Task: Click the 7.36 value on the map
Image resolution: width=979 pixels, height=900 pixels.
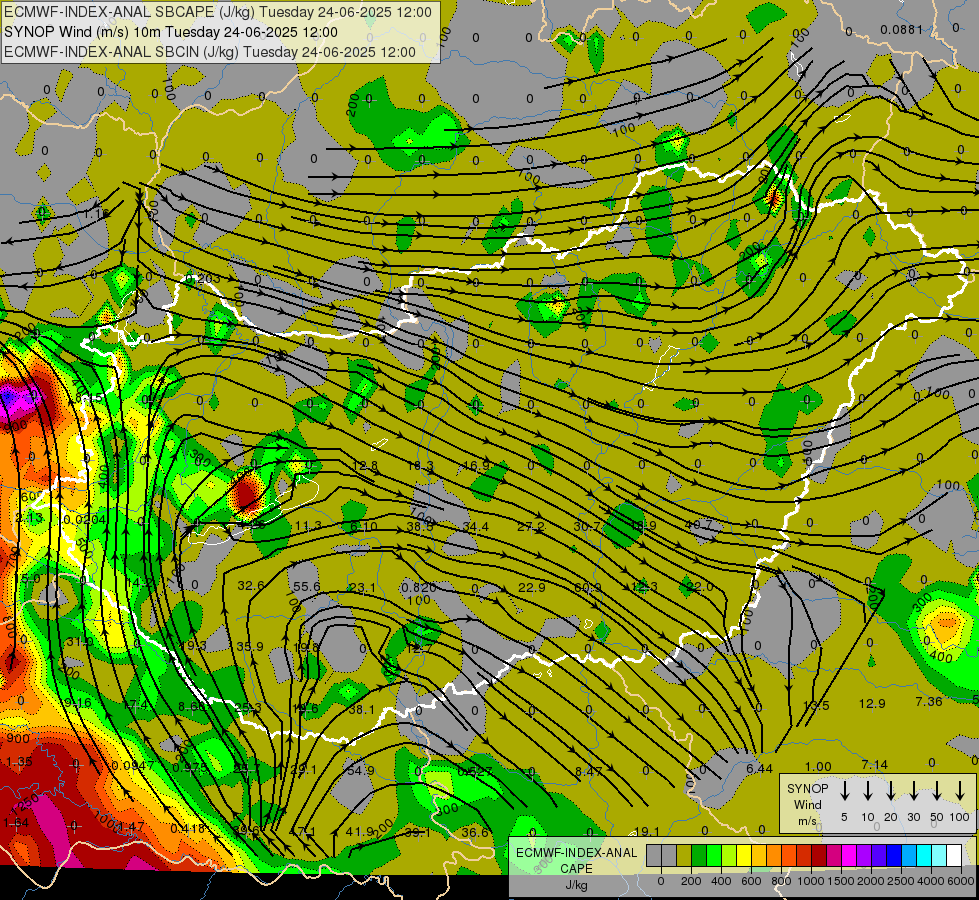Action: pos(928,701)
